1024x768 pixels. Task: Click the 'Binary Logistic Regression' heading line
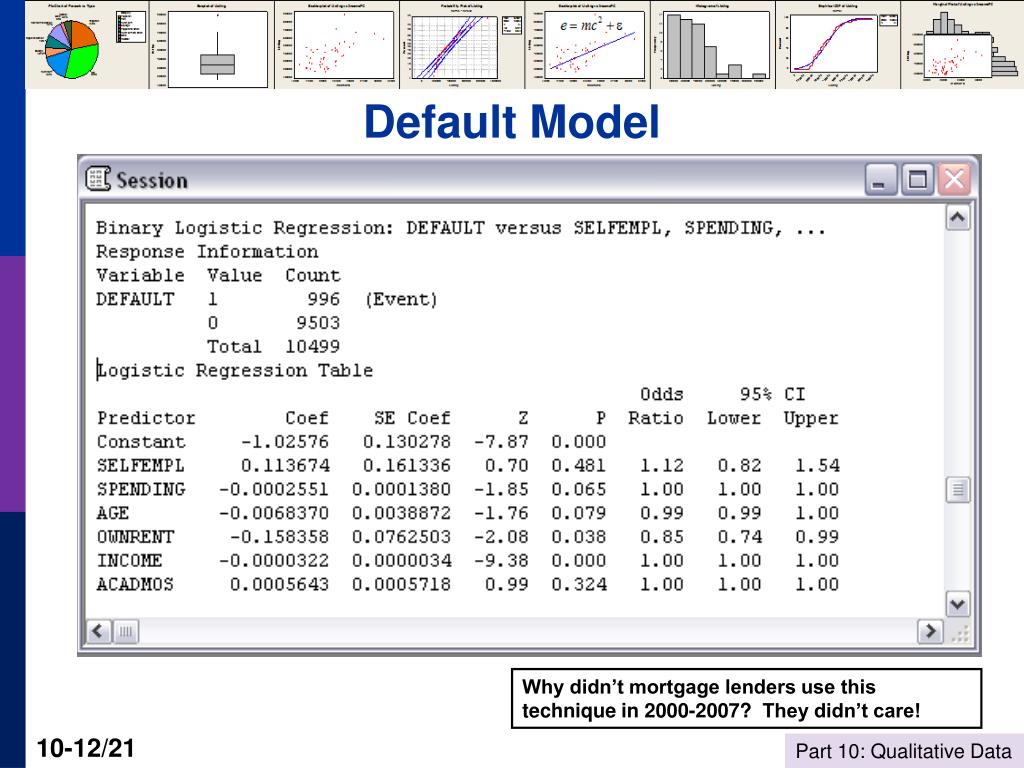click(460, 228)
